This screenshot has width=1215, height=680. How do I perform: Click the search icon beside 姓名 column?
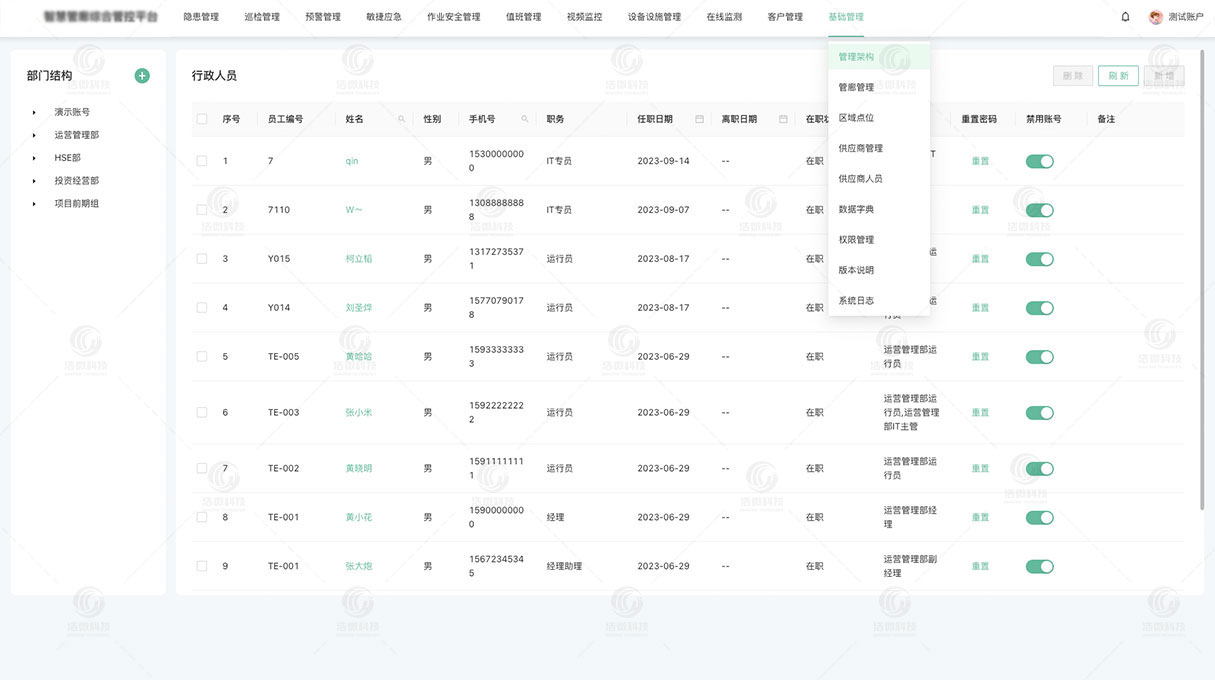pos(402,118)
